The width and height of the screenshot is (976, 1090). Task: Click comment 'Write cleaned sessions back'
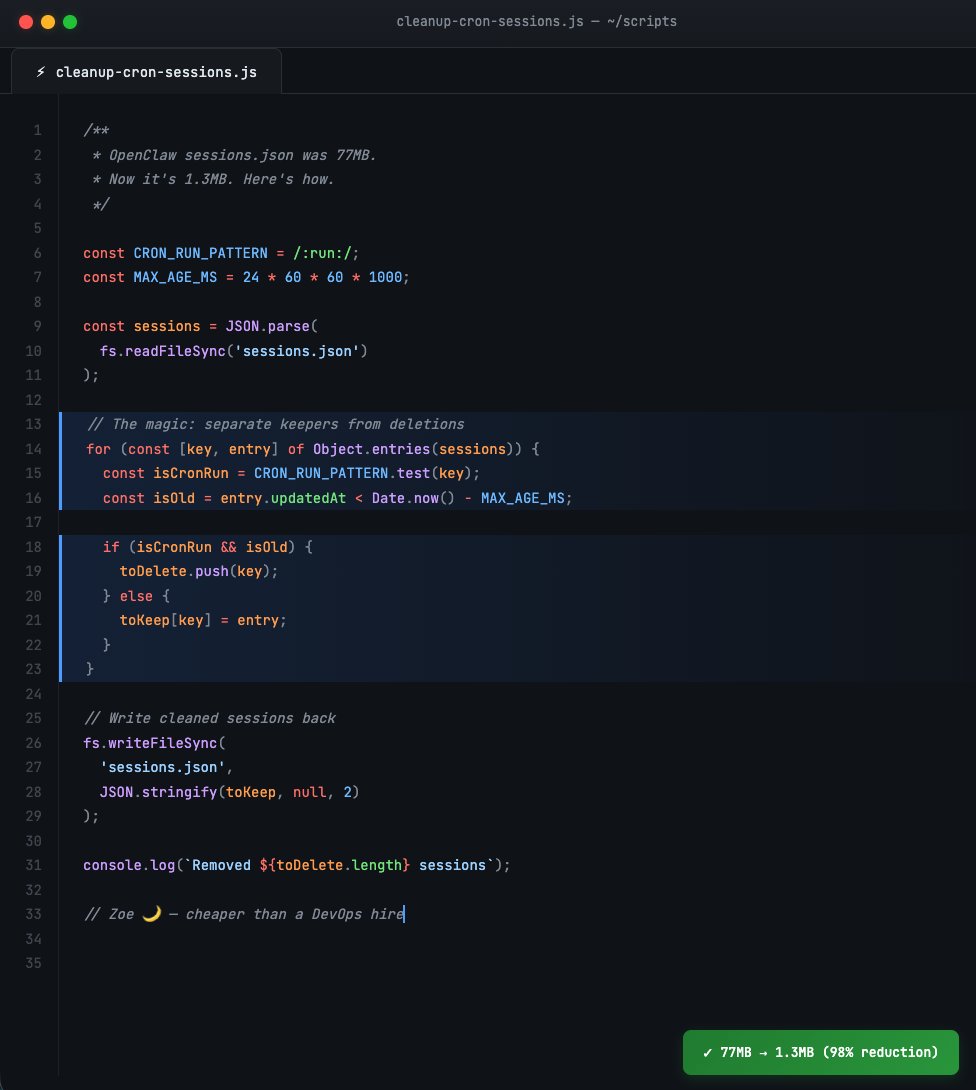[222, 718]
